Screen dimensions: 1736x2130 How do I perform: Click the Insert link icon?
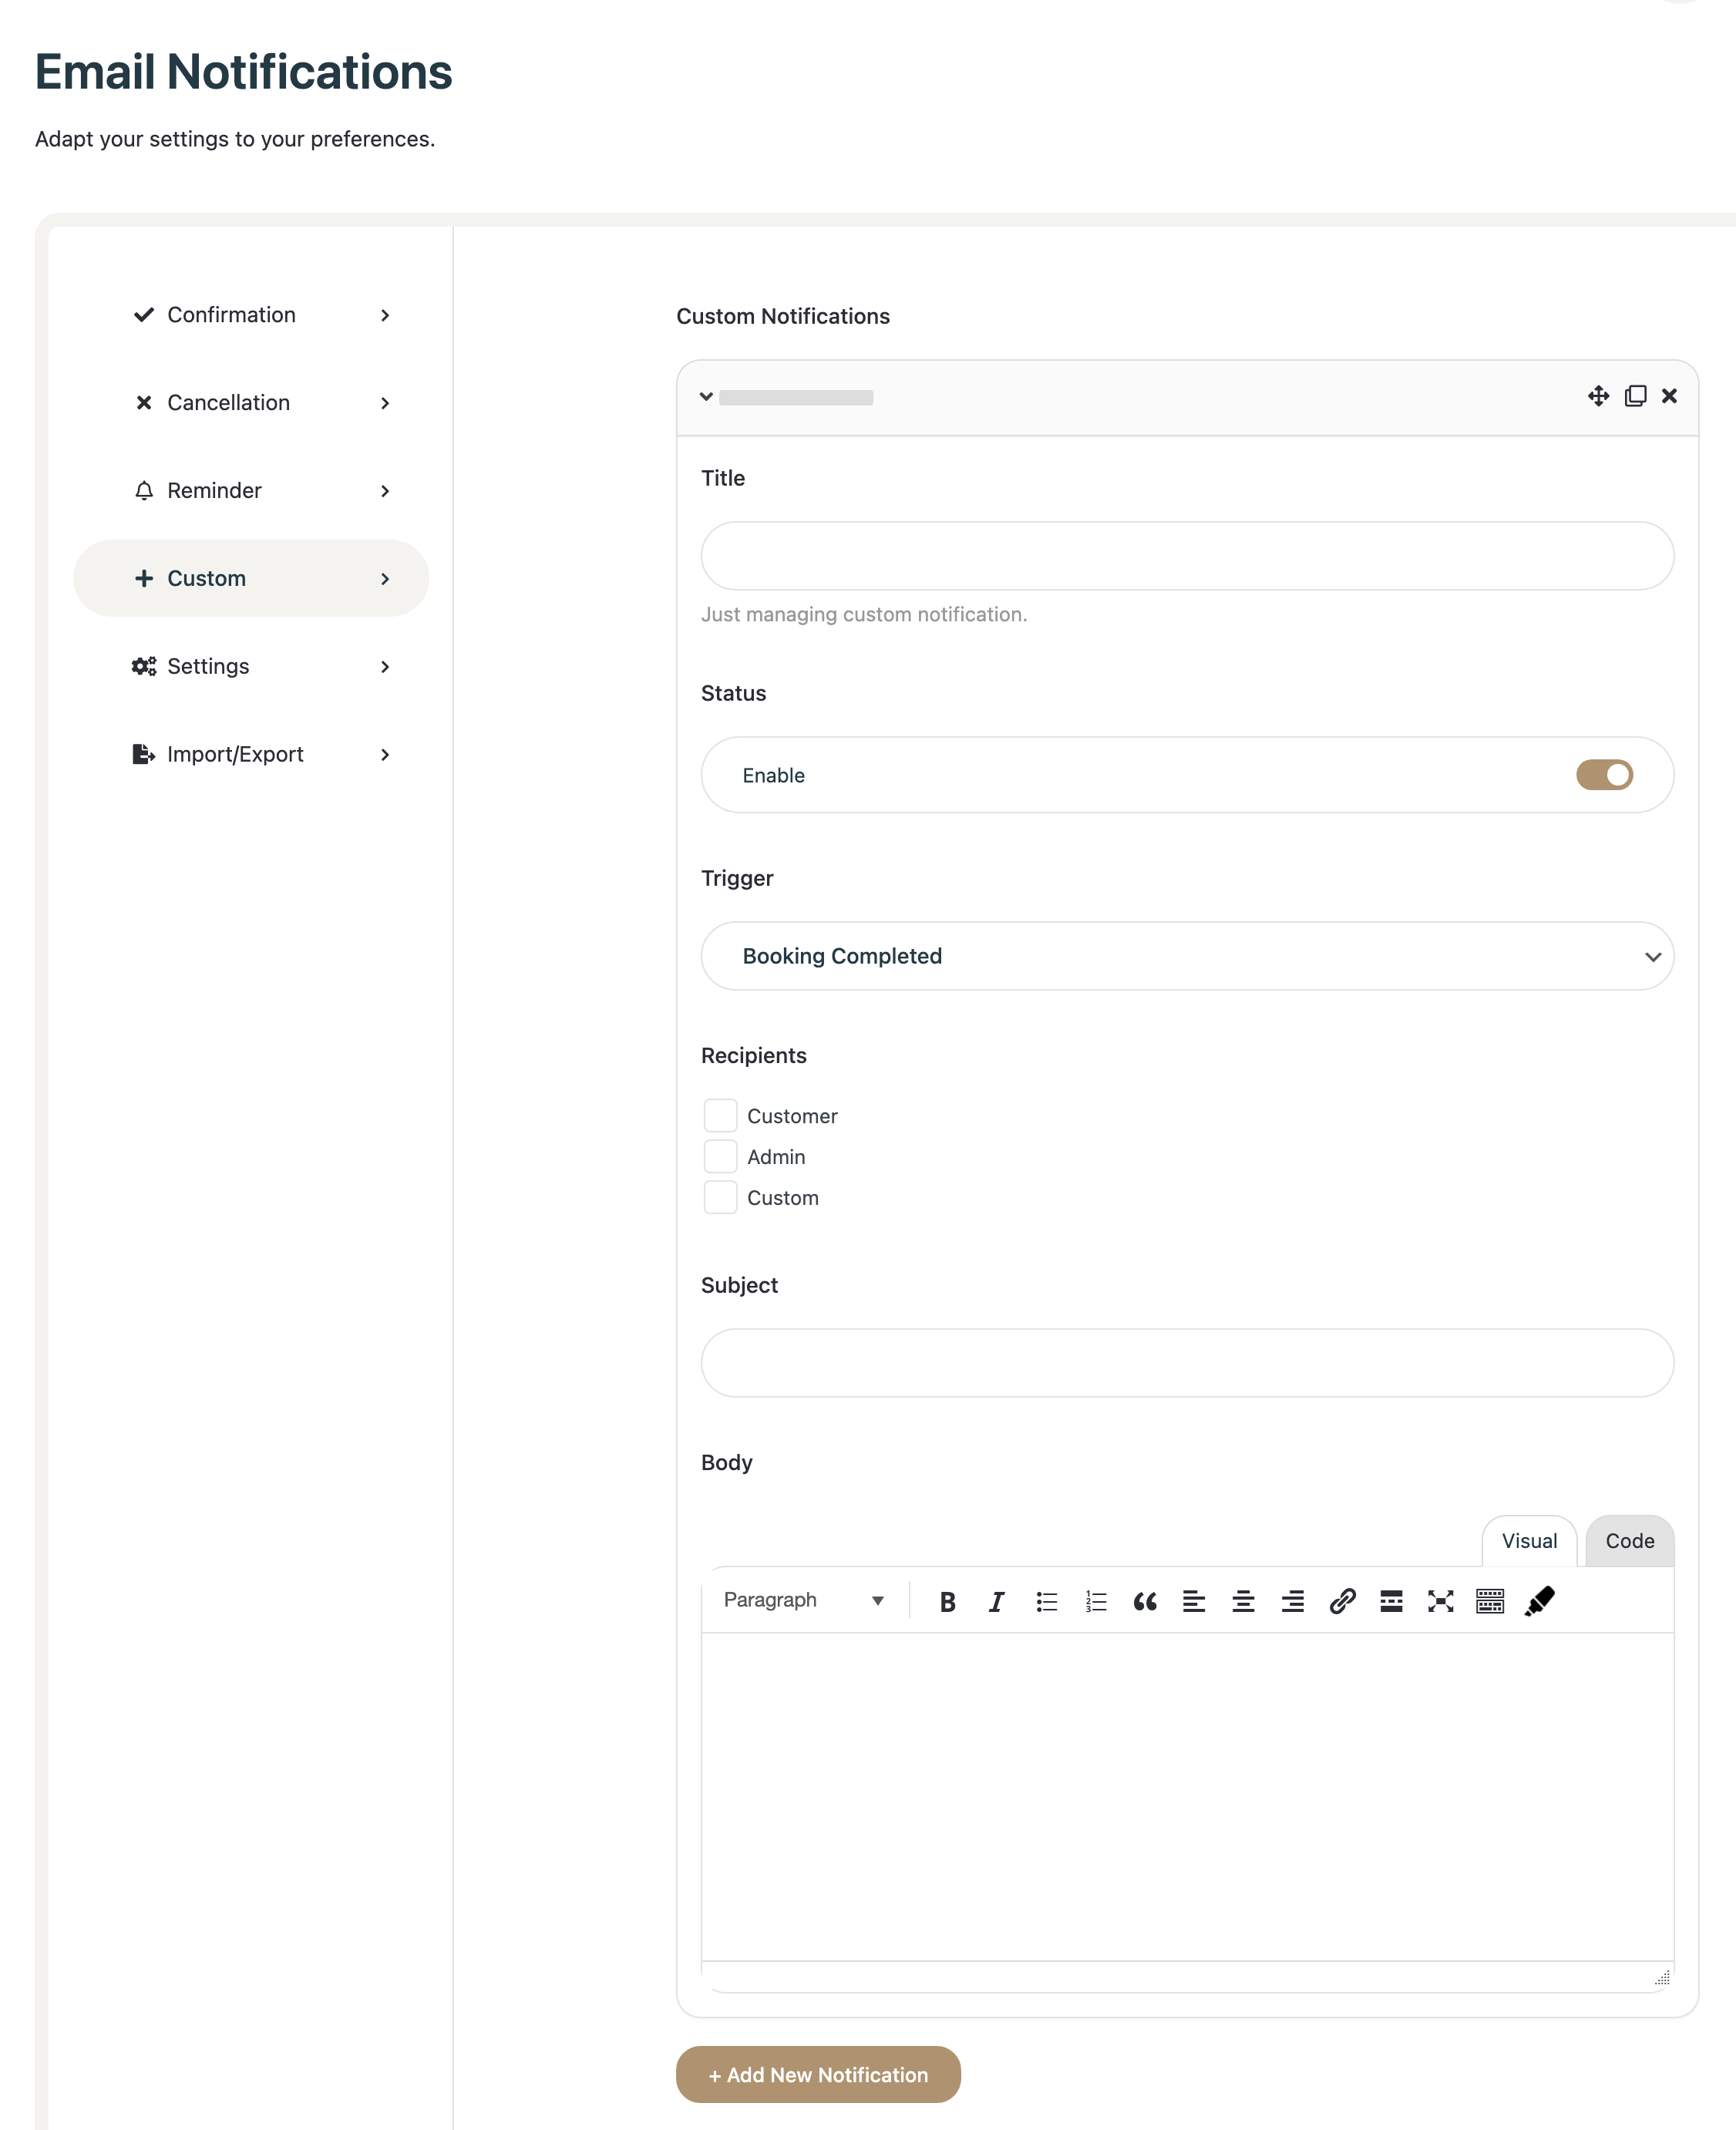(1342, 1602)
